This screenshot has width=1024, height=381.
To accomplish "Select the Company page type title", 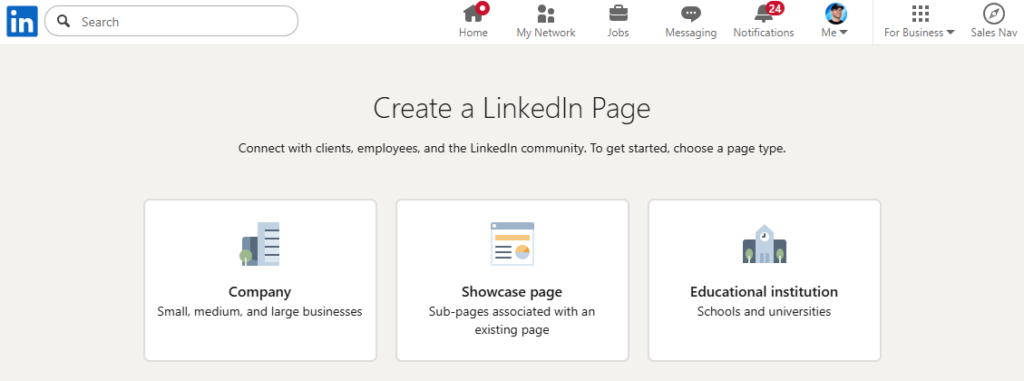I will click(260, 291).
